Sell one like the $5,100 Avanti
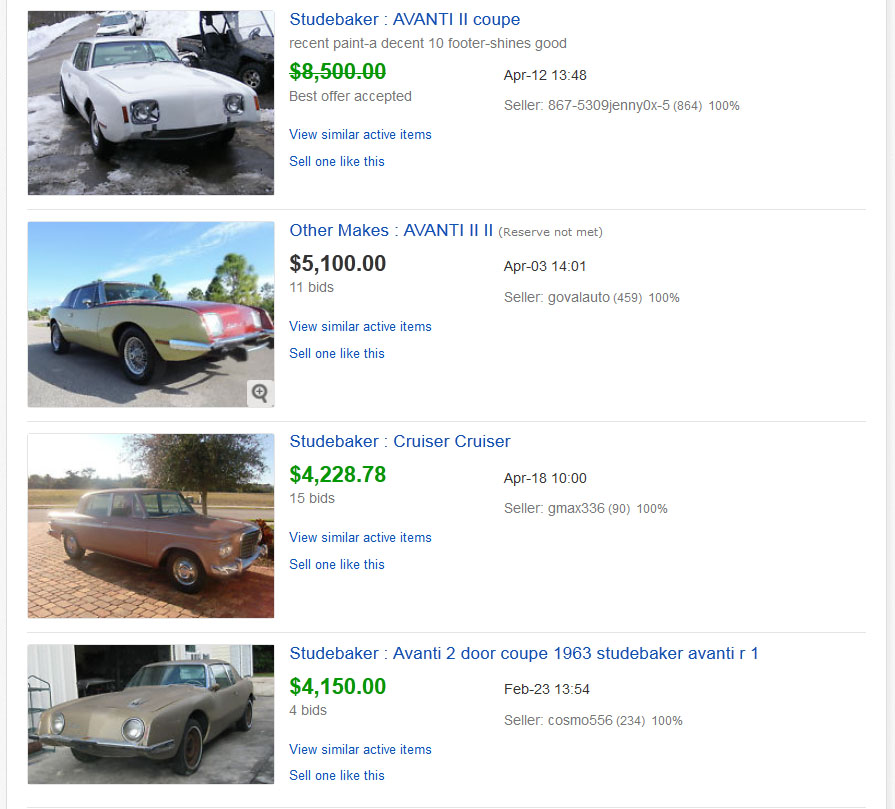 [337, 353]
